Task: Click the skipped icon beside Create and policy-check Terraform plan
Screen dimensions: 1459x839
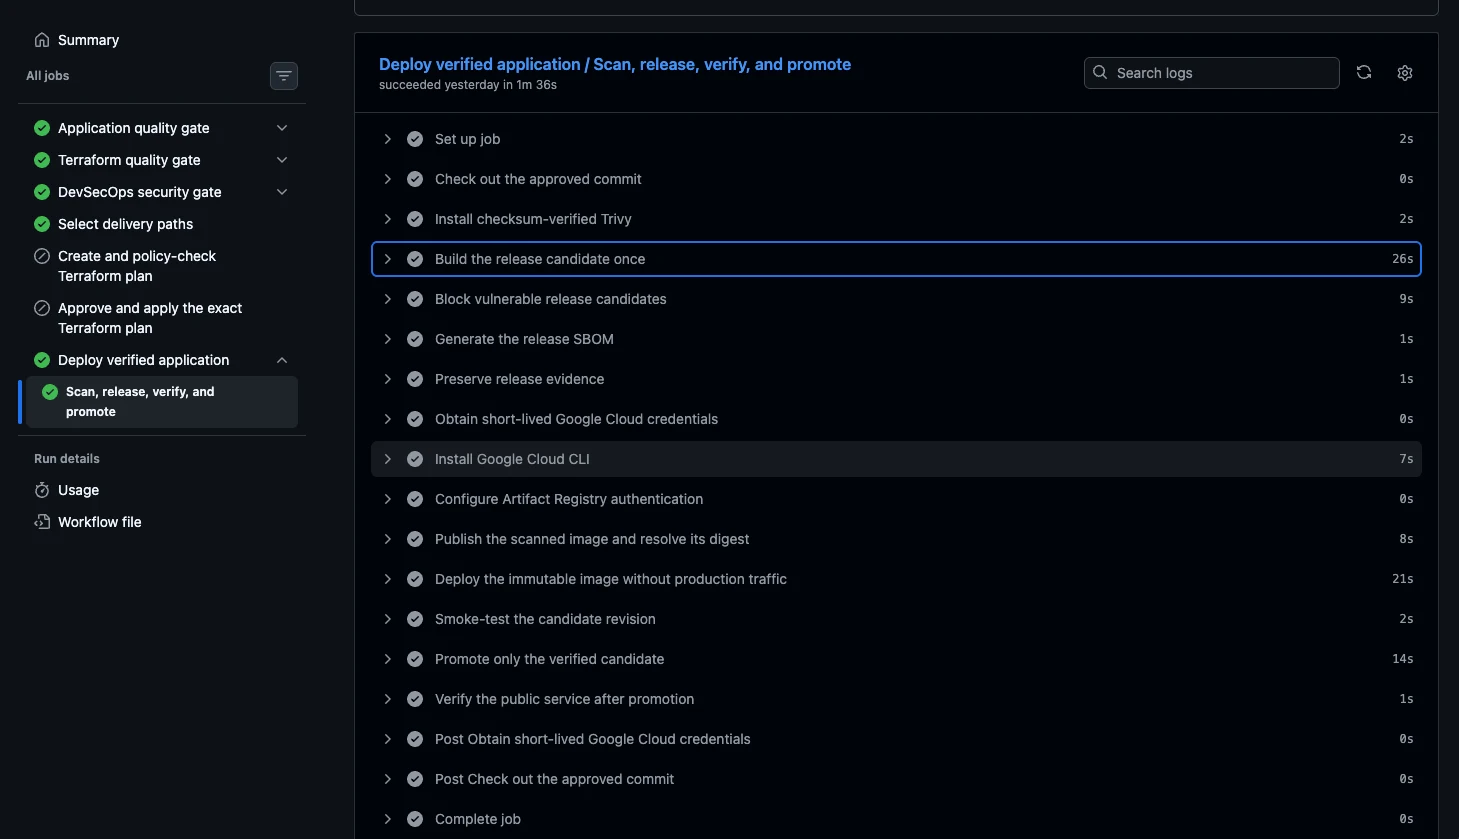Action: [42, 256]
